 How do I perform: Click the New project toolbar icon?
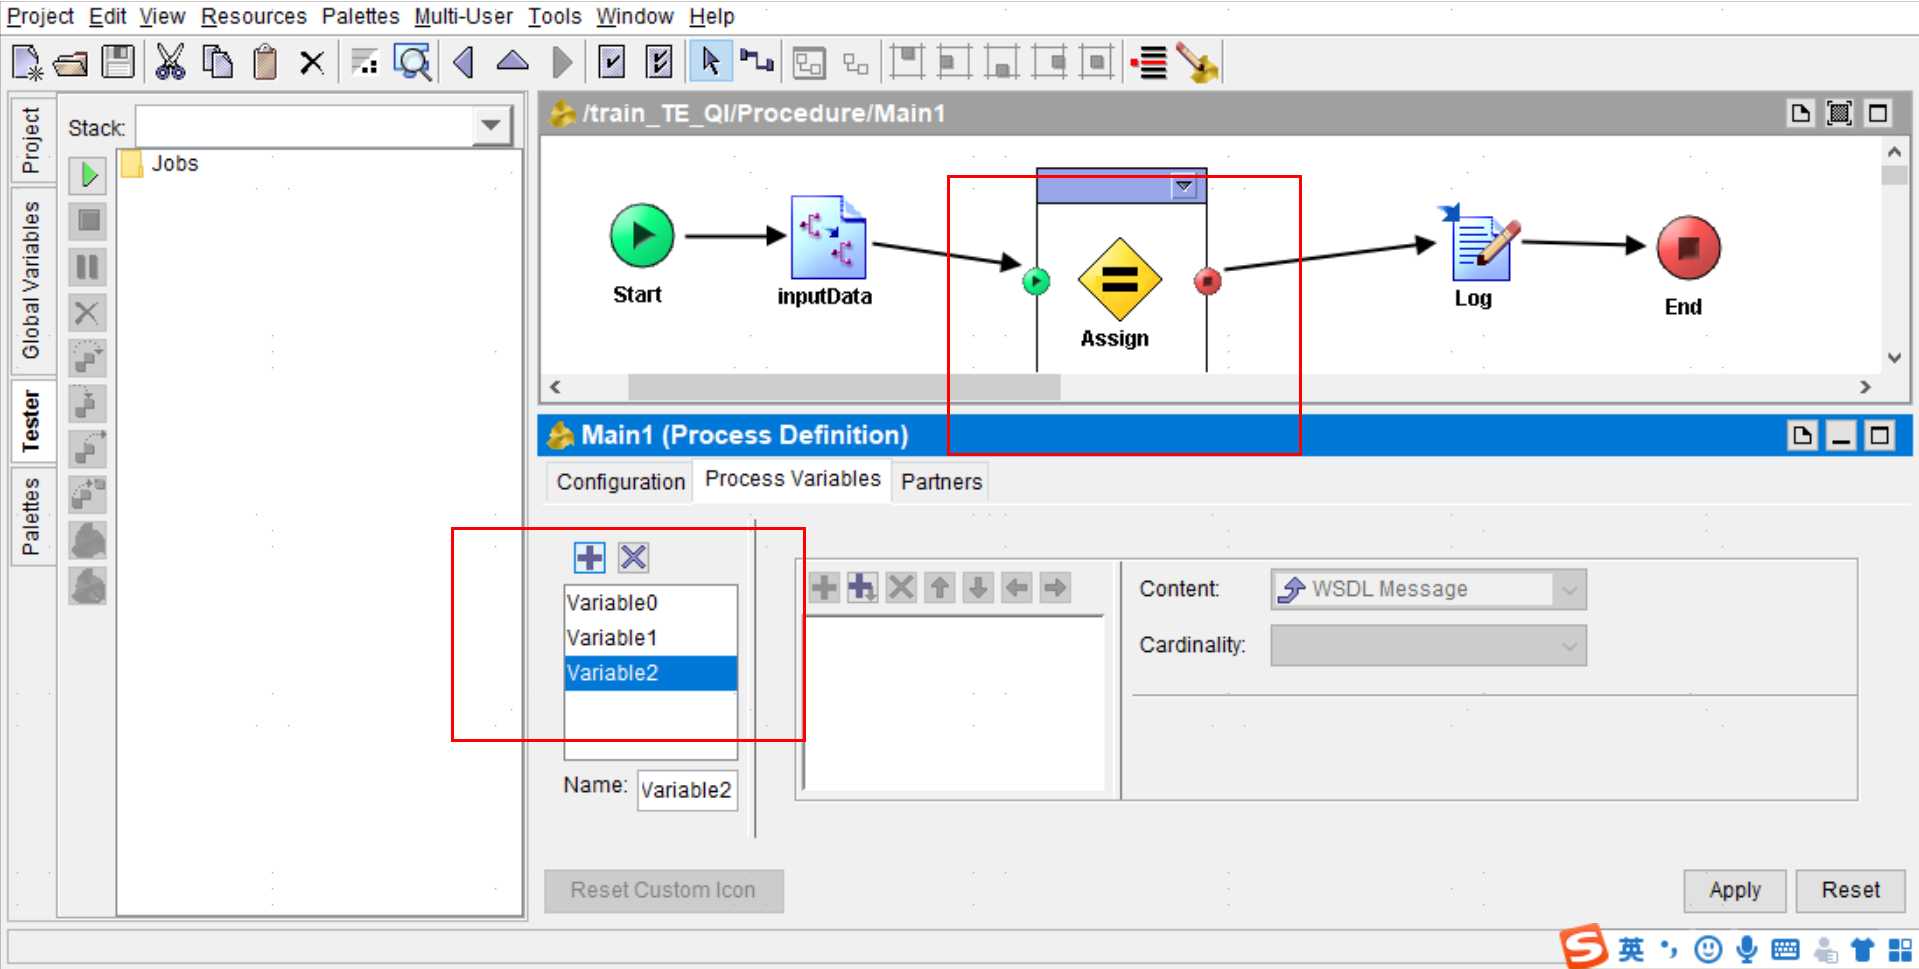27,63
